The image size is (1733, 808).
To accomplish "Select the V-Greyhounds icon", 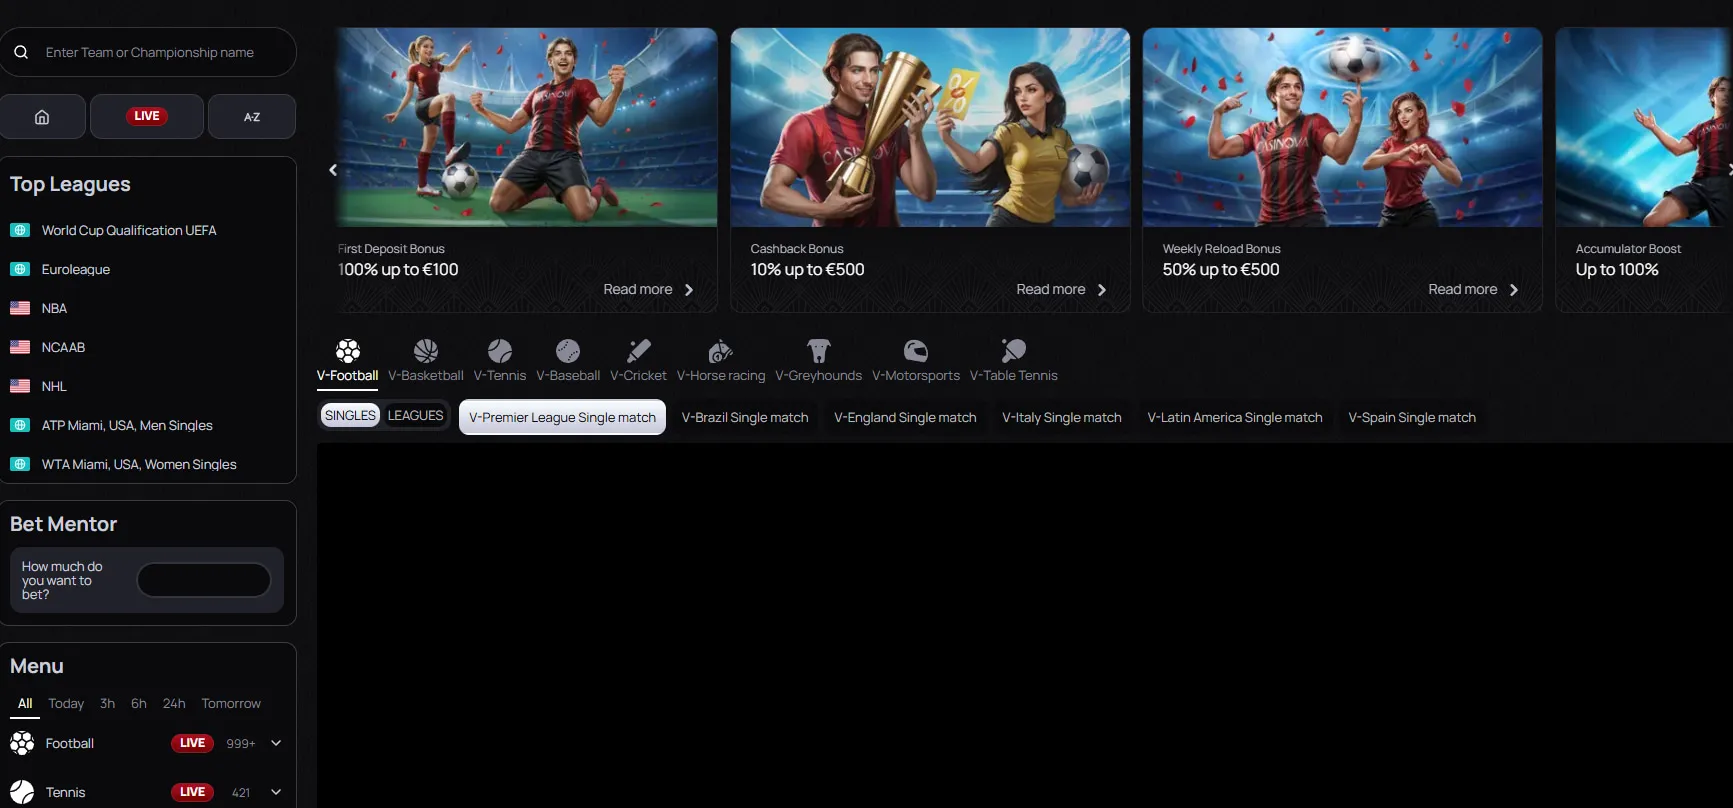I will coord(818,351).
